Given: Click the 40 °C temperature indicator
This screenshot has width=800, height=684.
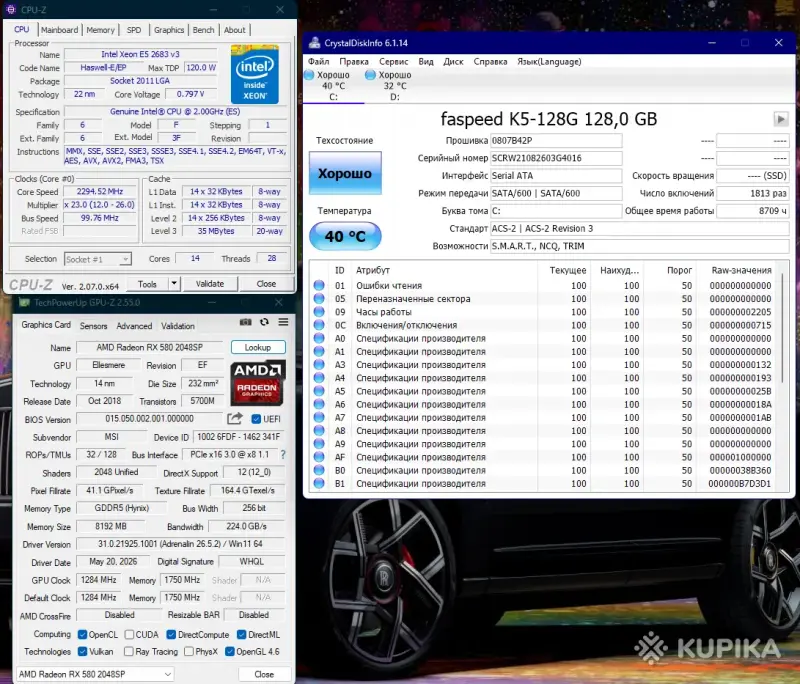Looking at the screenshot, I should pyautogui.click(x=345, y=236).
